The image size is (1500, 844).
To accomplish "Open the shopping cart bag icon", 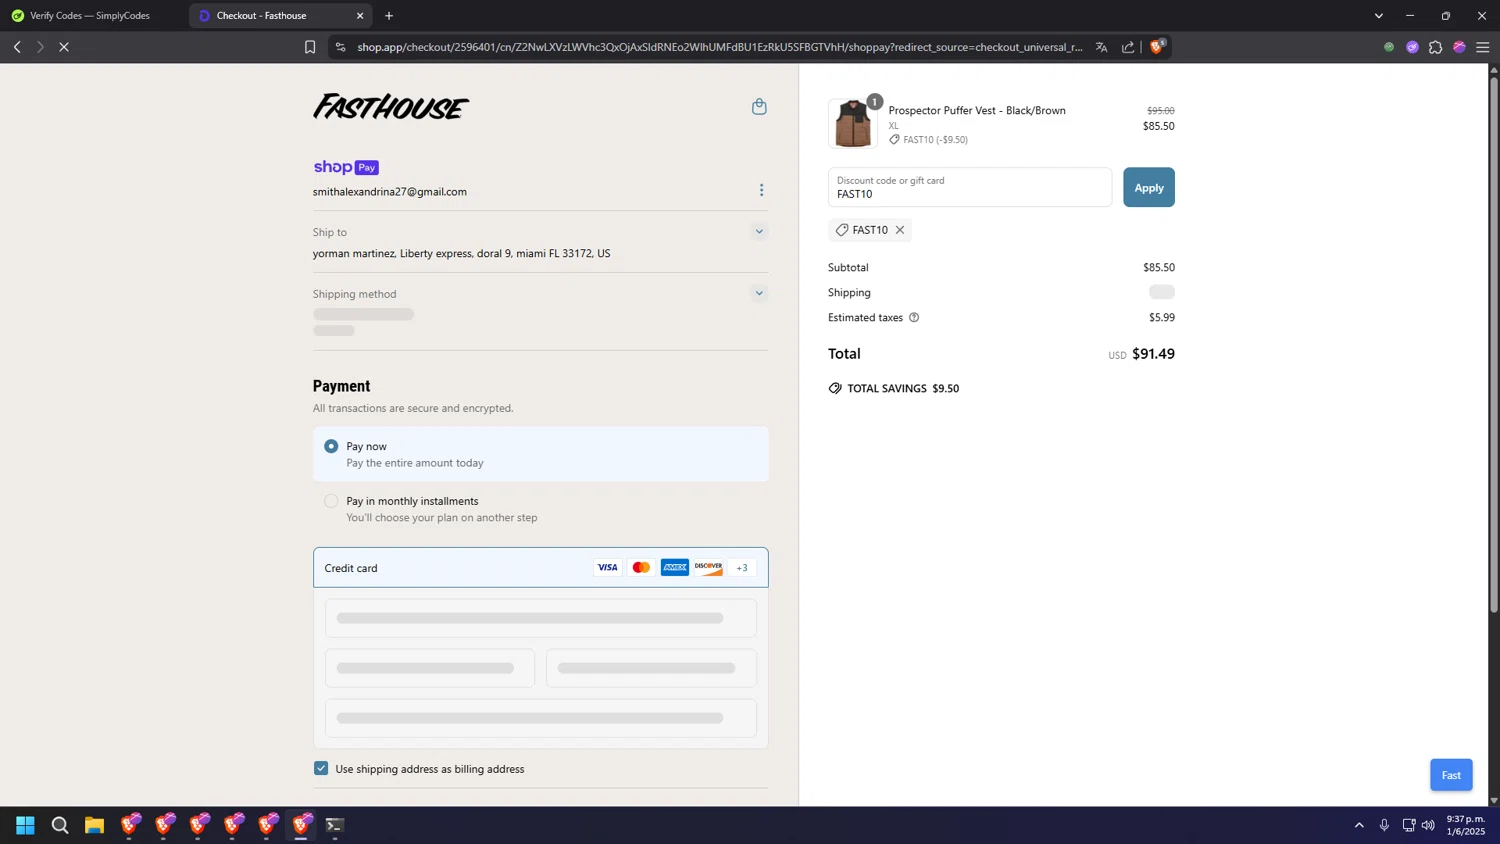I will [759, 107].
